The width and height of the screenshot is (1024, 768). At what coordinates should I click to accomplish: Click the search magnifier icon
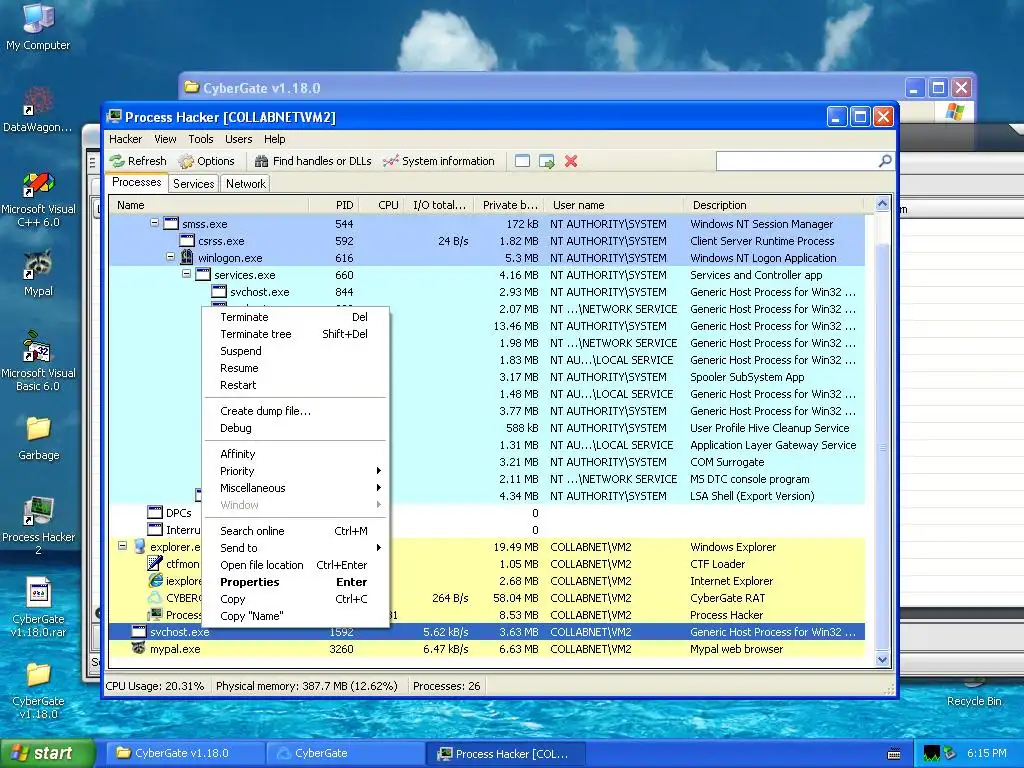885,161
